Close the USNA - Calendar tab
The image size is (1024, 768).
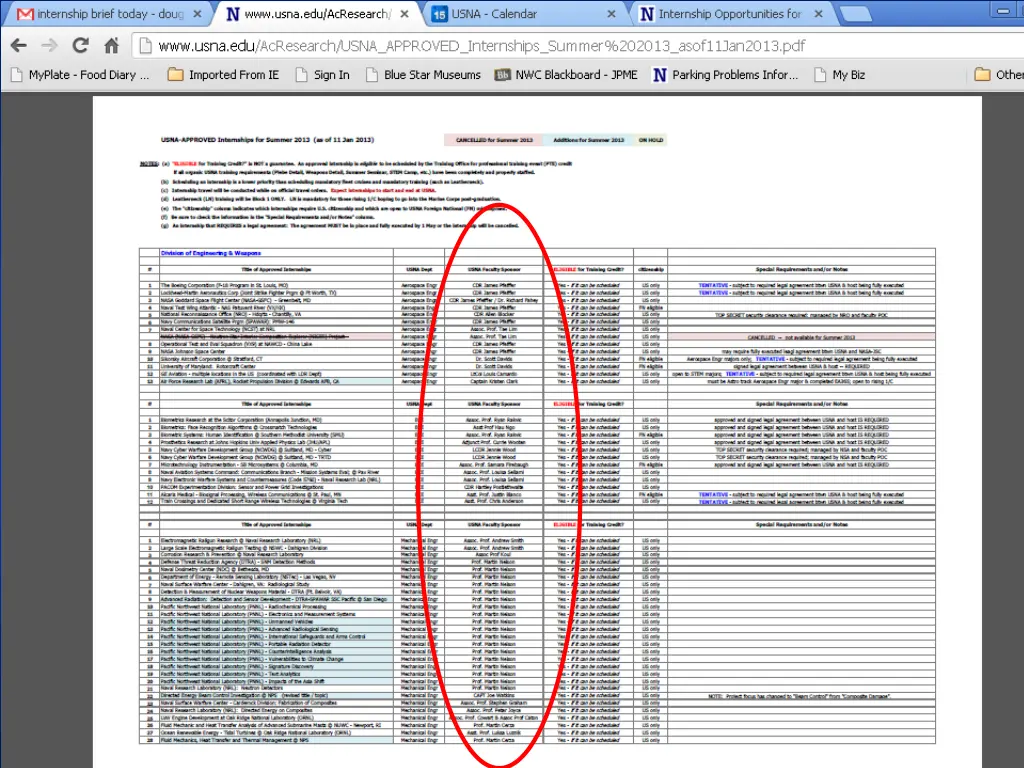(x=612, y=14)
